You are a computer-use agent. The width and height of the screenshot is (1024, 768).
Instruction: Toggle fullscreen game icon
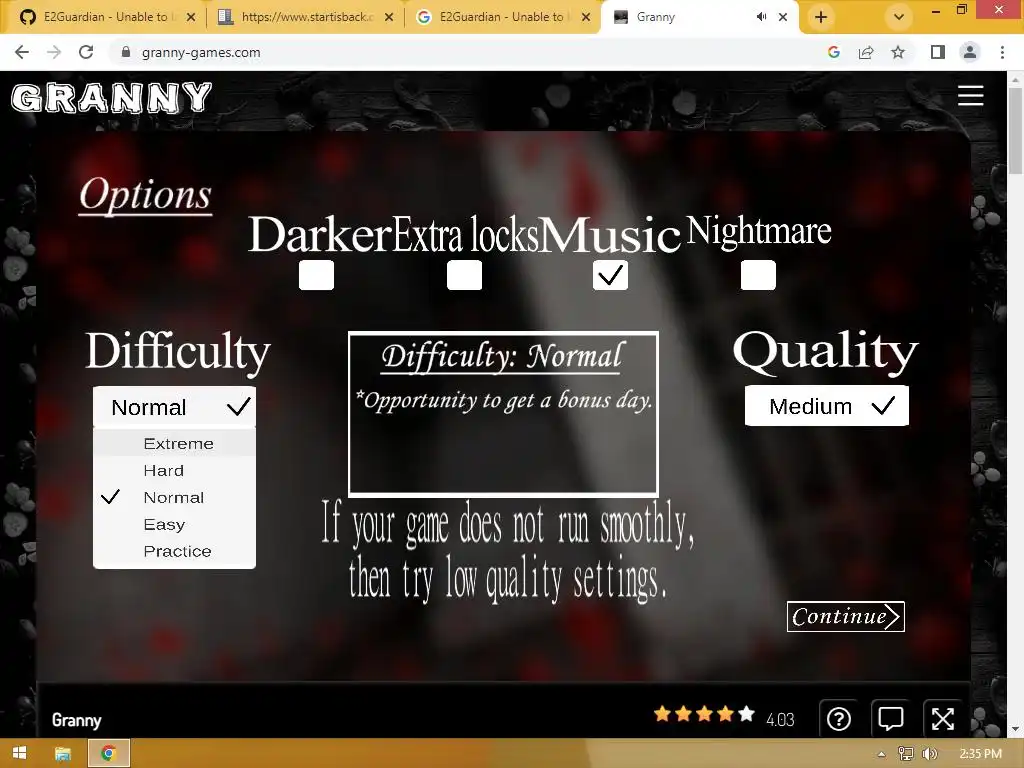(x=942, y=719)
